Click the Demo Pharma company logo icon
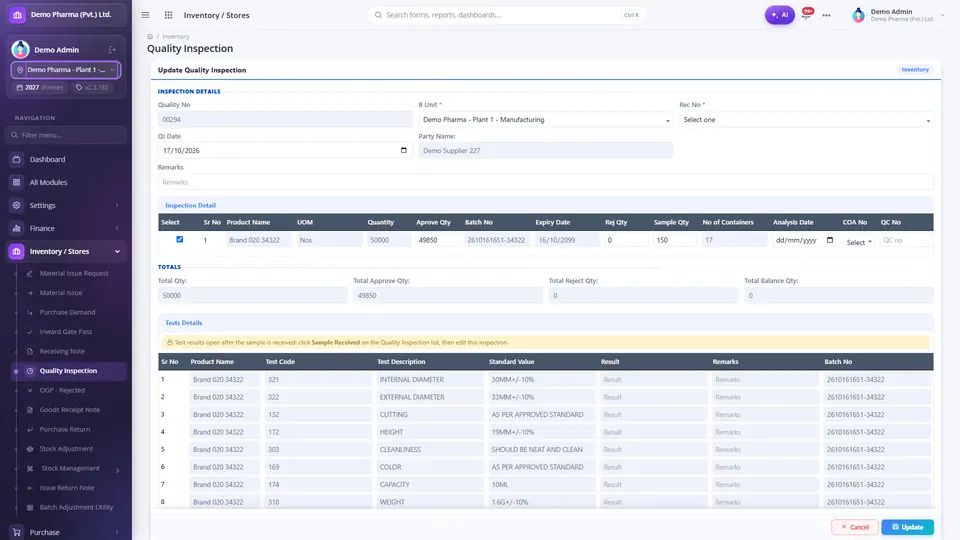Image resolution: width=960 pixels, height=540 pixels. click(x=17, y=15)
